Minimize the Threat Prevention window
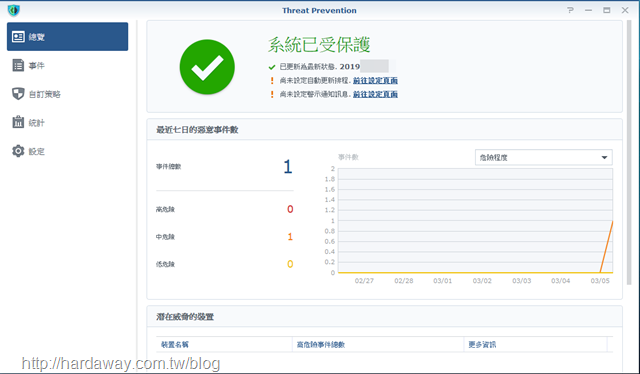The width and height of the screenshot is (640, 374). [x=588, y=10]
